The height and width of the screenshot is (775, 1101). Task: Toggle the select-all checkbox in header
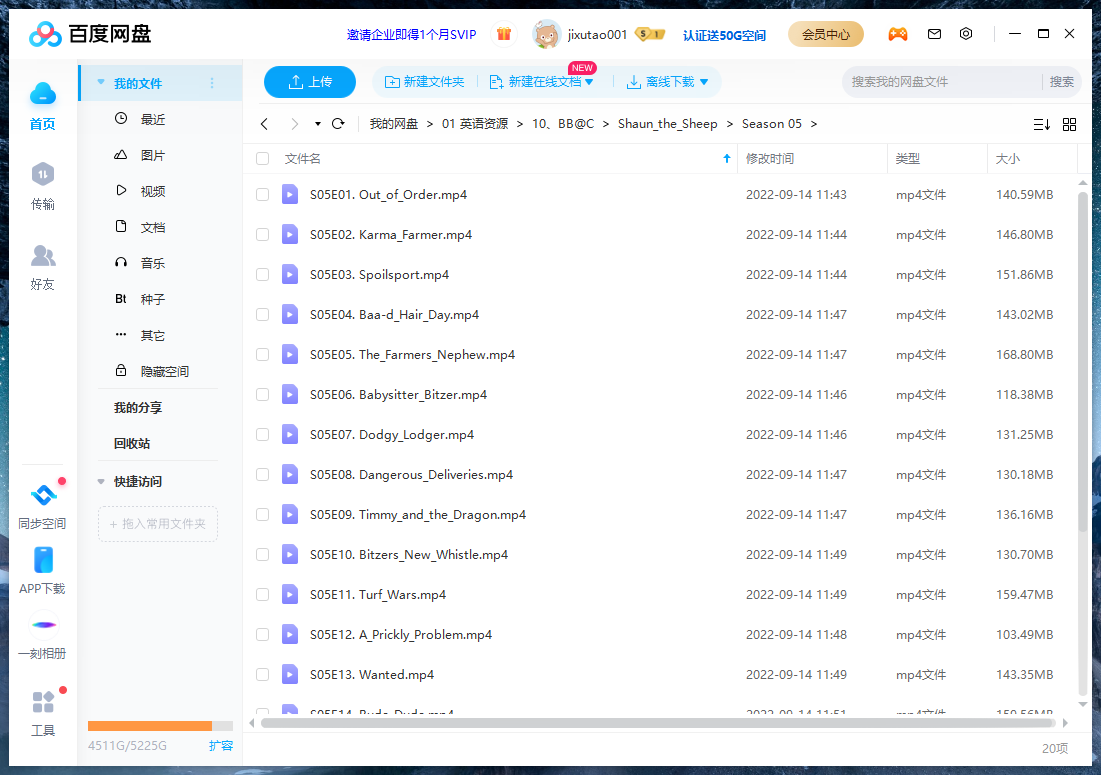263,159
